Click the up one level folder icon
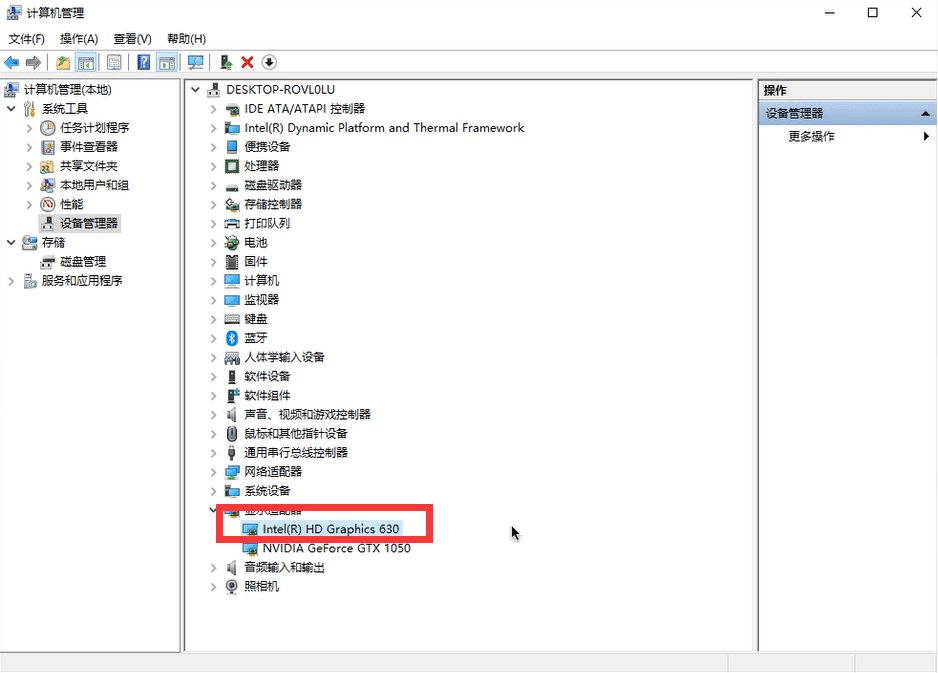938x673 pixels. [x=63, y=62]
